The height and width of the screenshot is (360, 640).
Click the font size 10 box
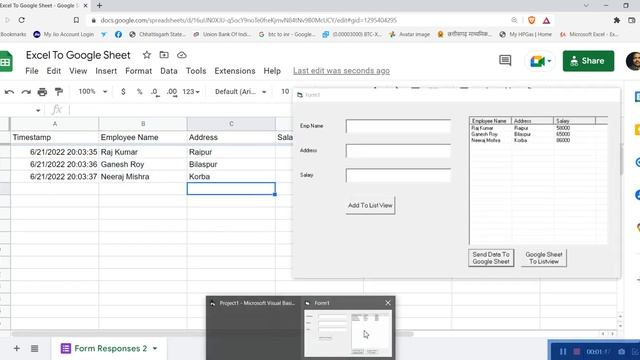coord(285,92)
